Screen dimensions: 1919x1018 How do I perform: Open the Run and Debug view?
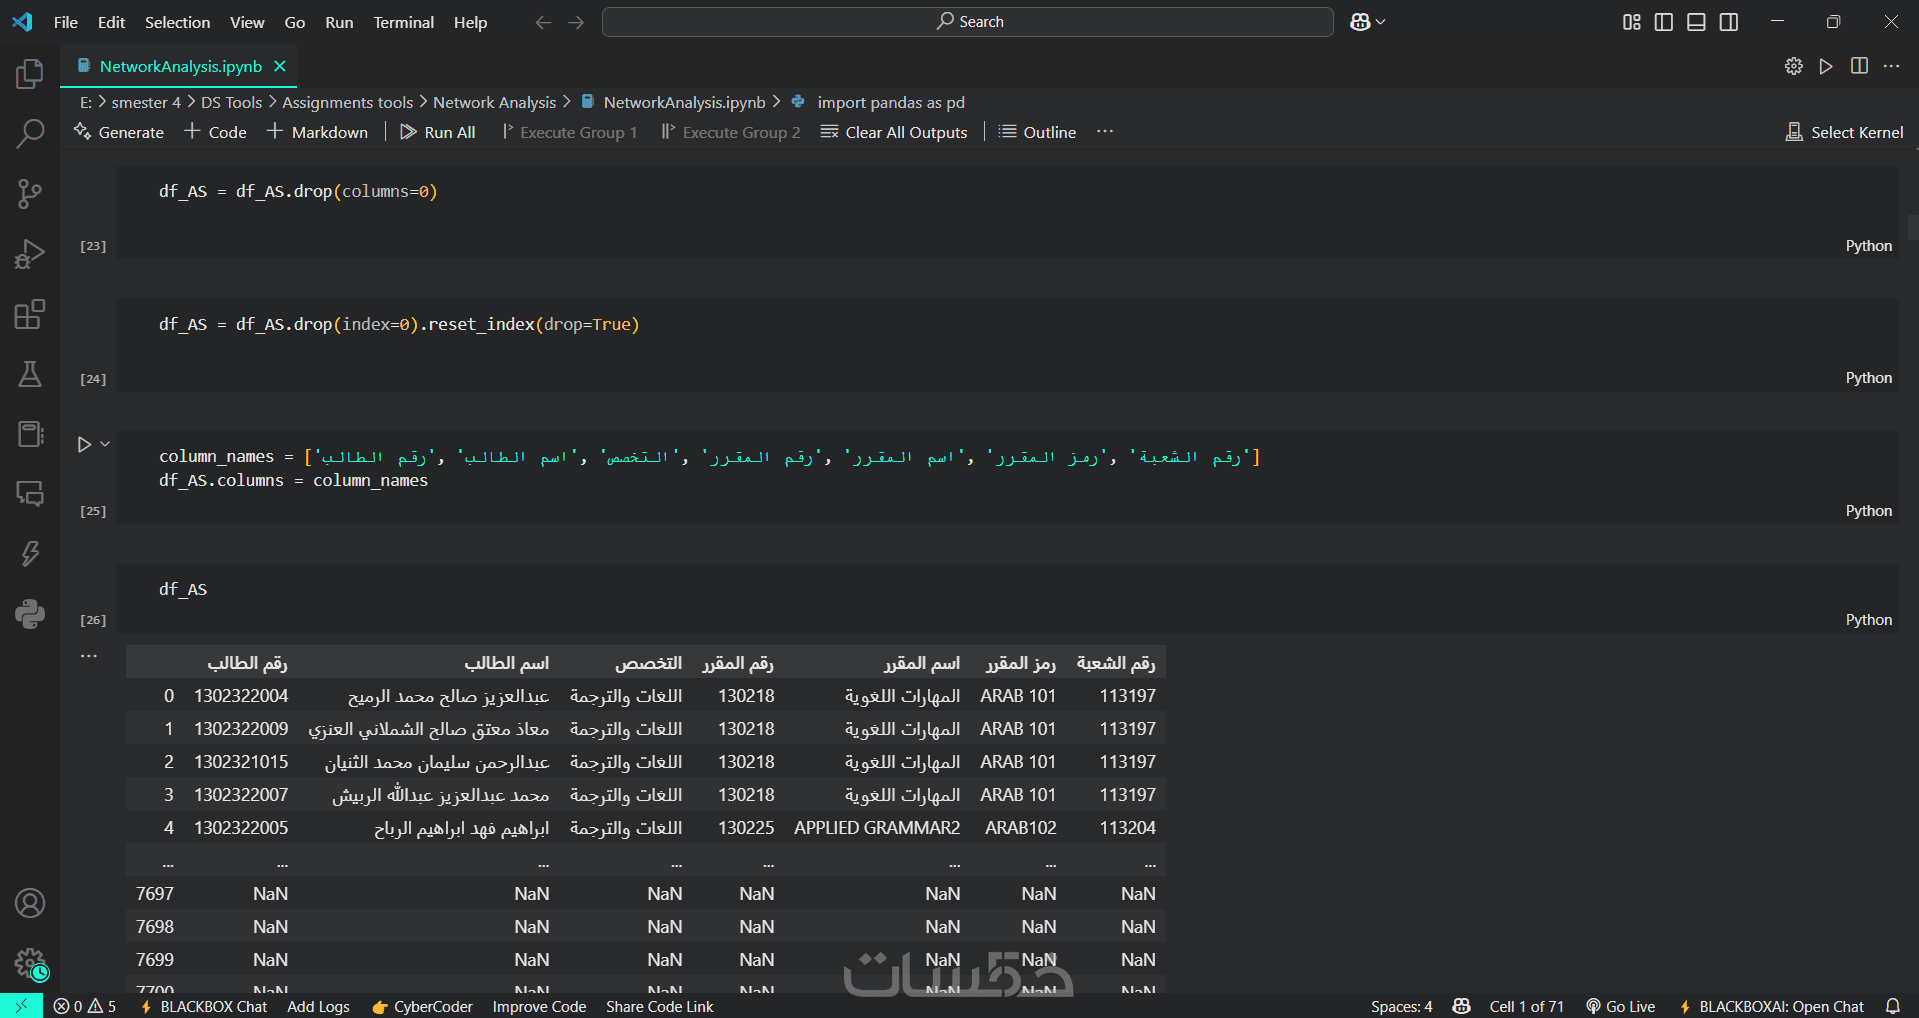(x=30, y=254)
